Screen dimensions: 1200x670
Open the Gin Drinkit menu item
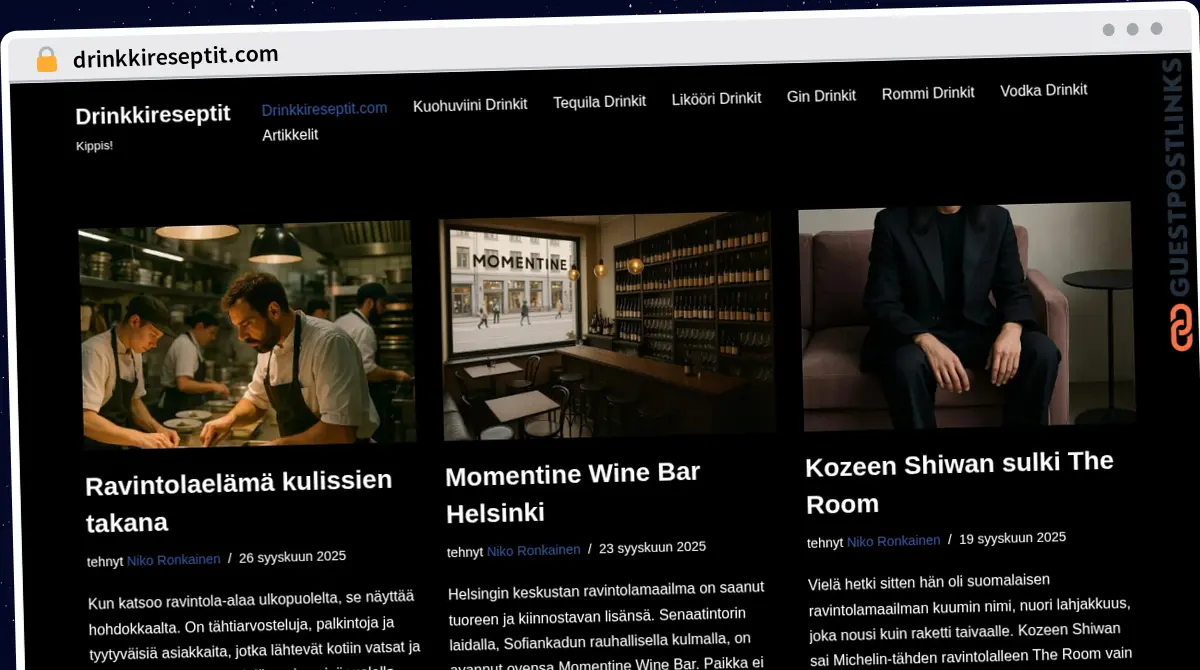(x=821, y=96)
